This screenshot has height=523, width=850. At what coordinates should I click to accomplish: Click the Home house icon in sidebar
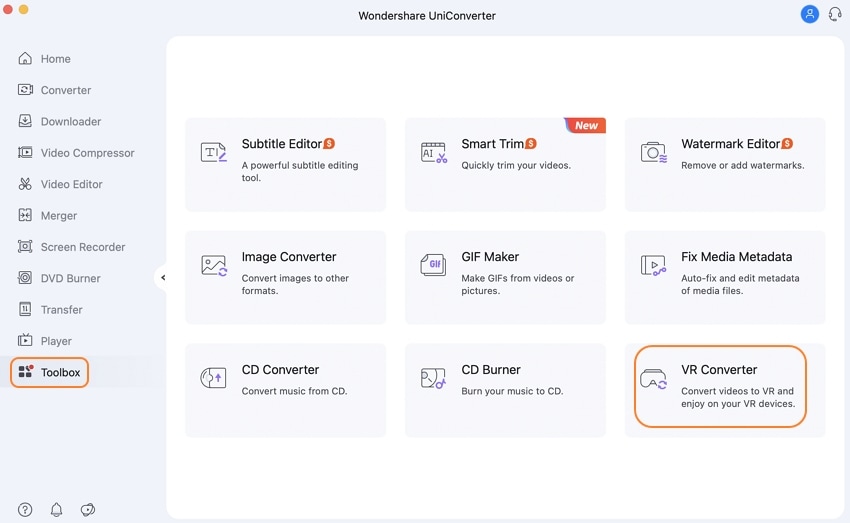(25, 59)
